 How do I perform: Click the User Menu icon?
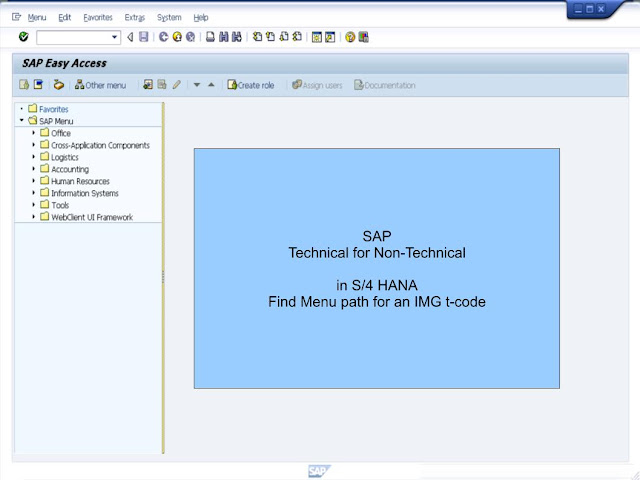tap(24, 84)
